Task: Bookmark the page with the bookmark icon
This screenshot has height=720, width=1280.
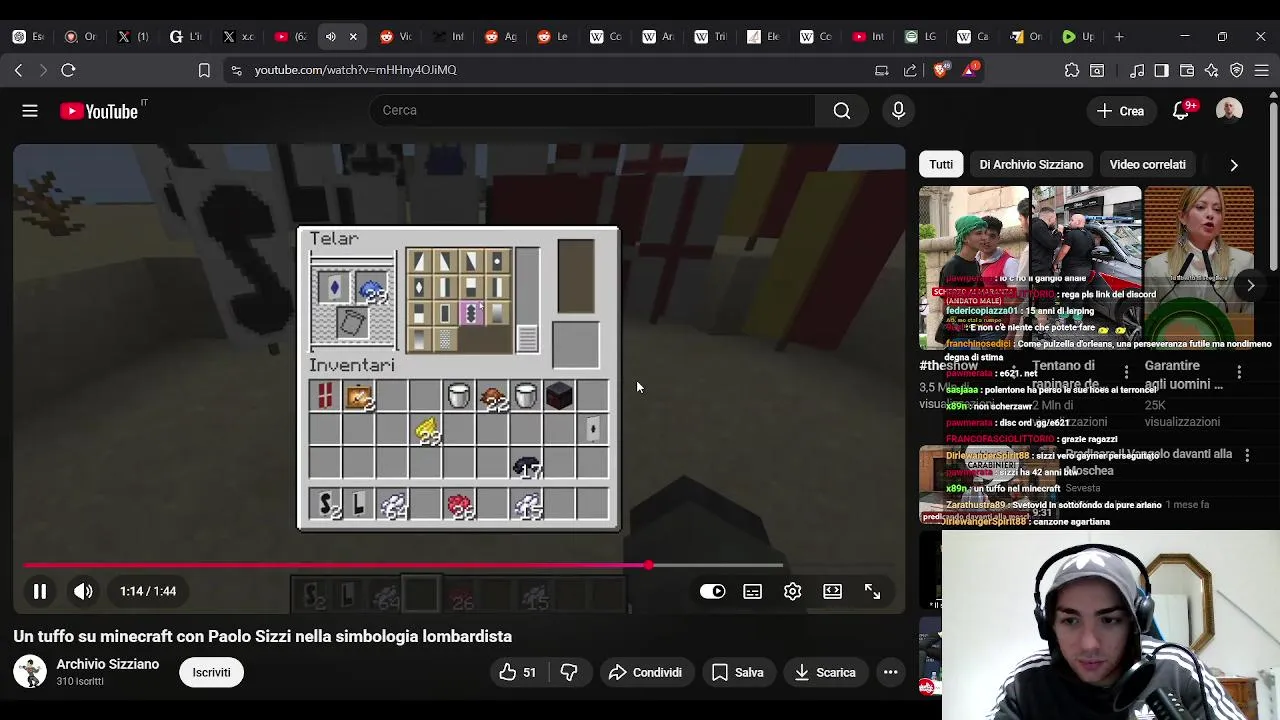Action: tap(204, 70)
